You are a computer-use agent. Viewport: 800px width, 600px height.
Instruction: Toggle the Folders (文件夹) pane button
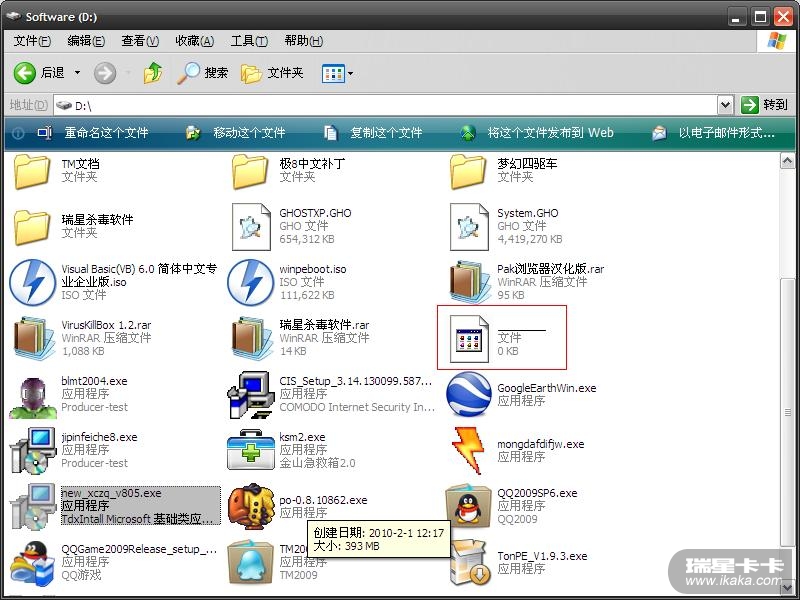pyautogui.click(x=272, y=73)
